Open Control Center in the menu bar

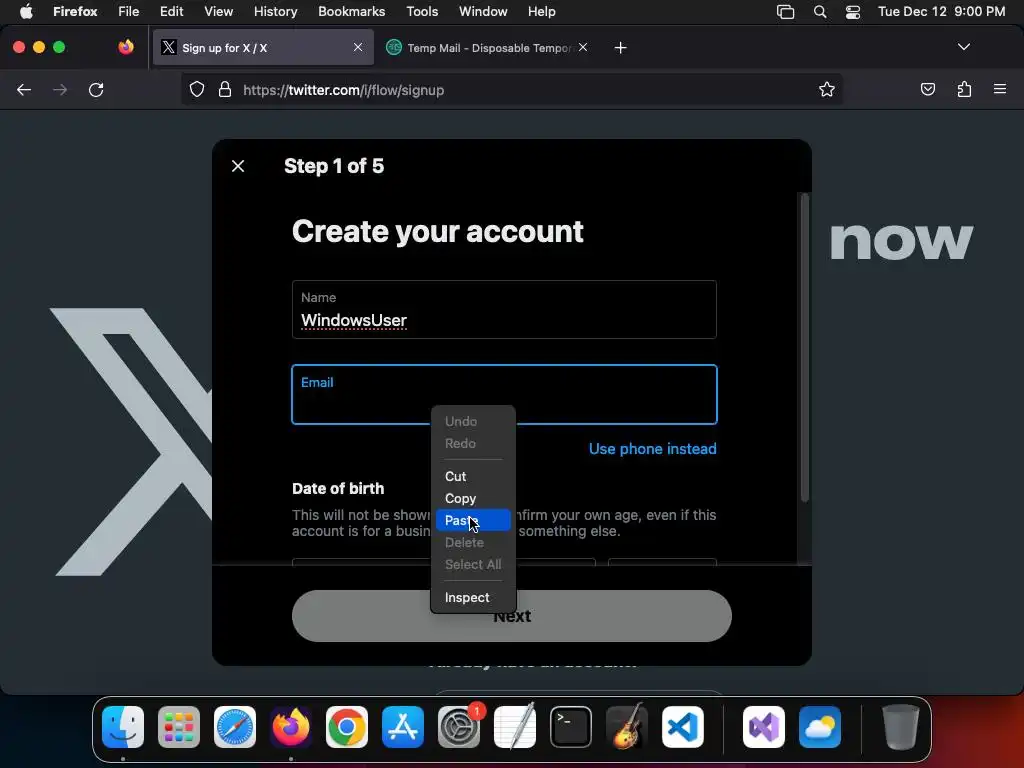pyautogui.click(x=852, y=12)
